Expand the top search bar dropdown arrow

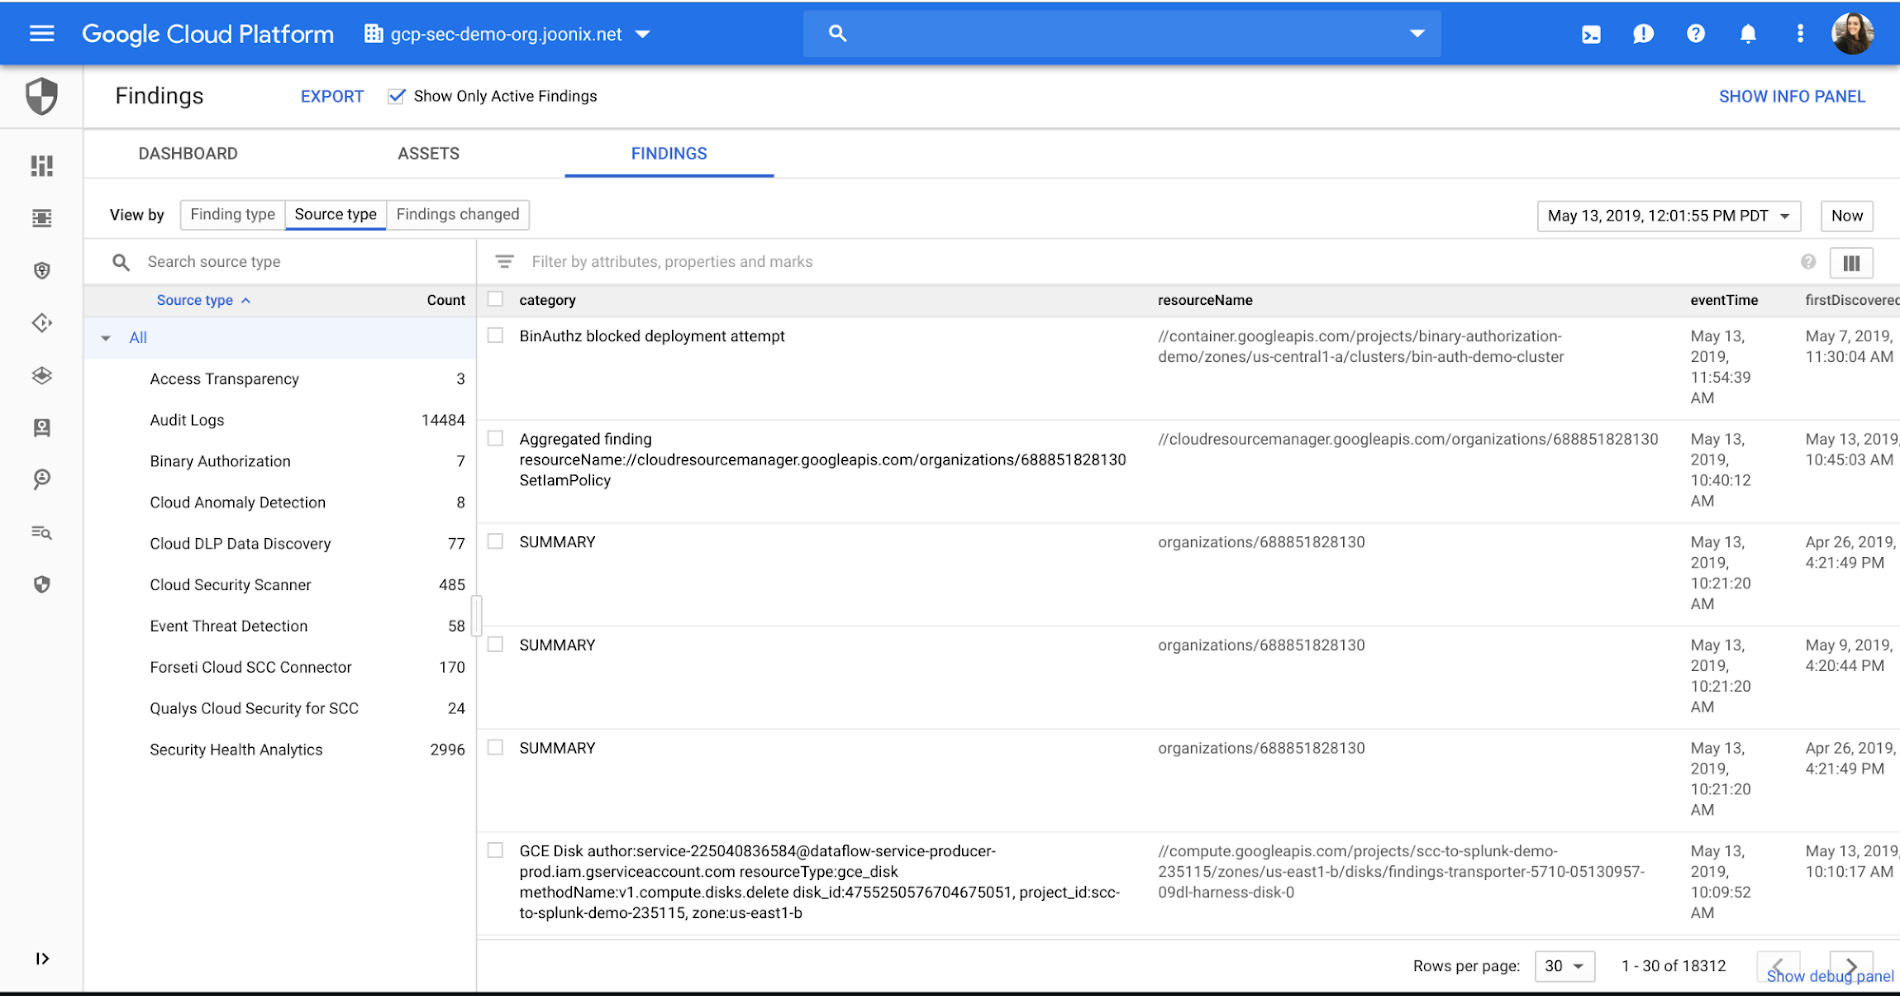[1417, 34]
